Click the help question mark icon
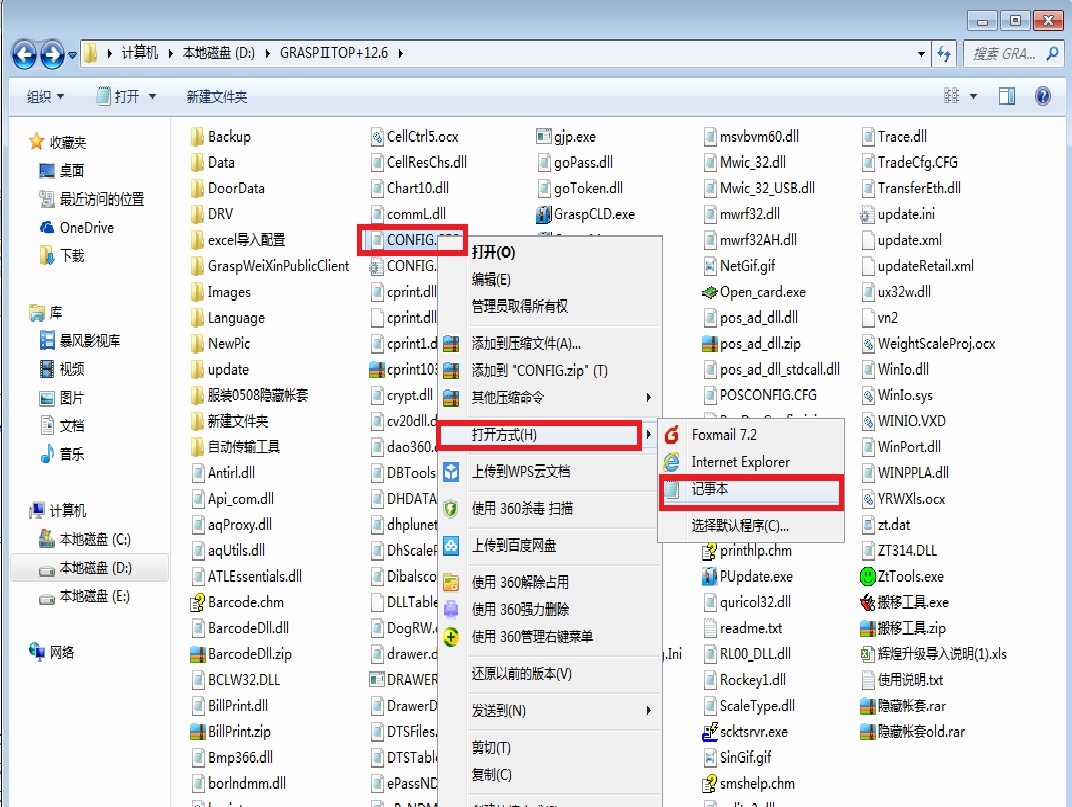The image size is (1072, 807). point(1042,96)
